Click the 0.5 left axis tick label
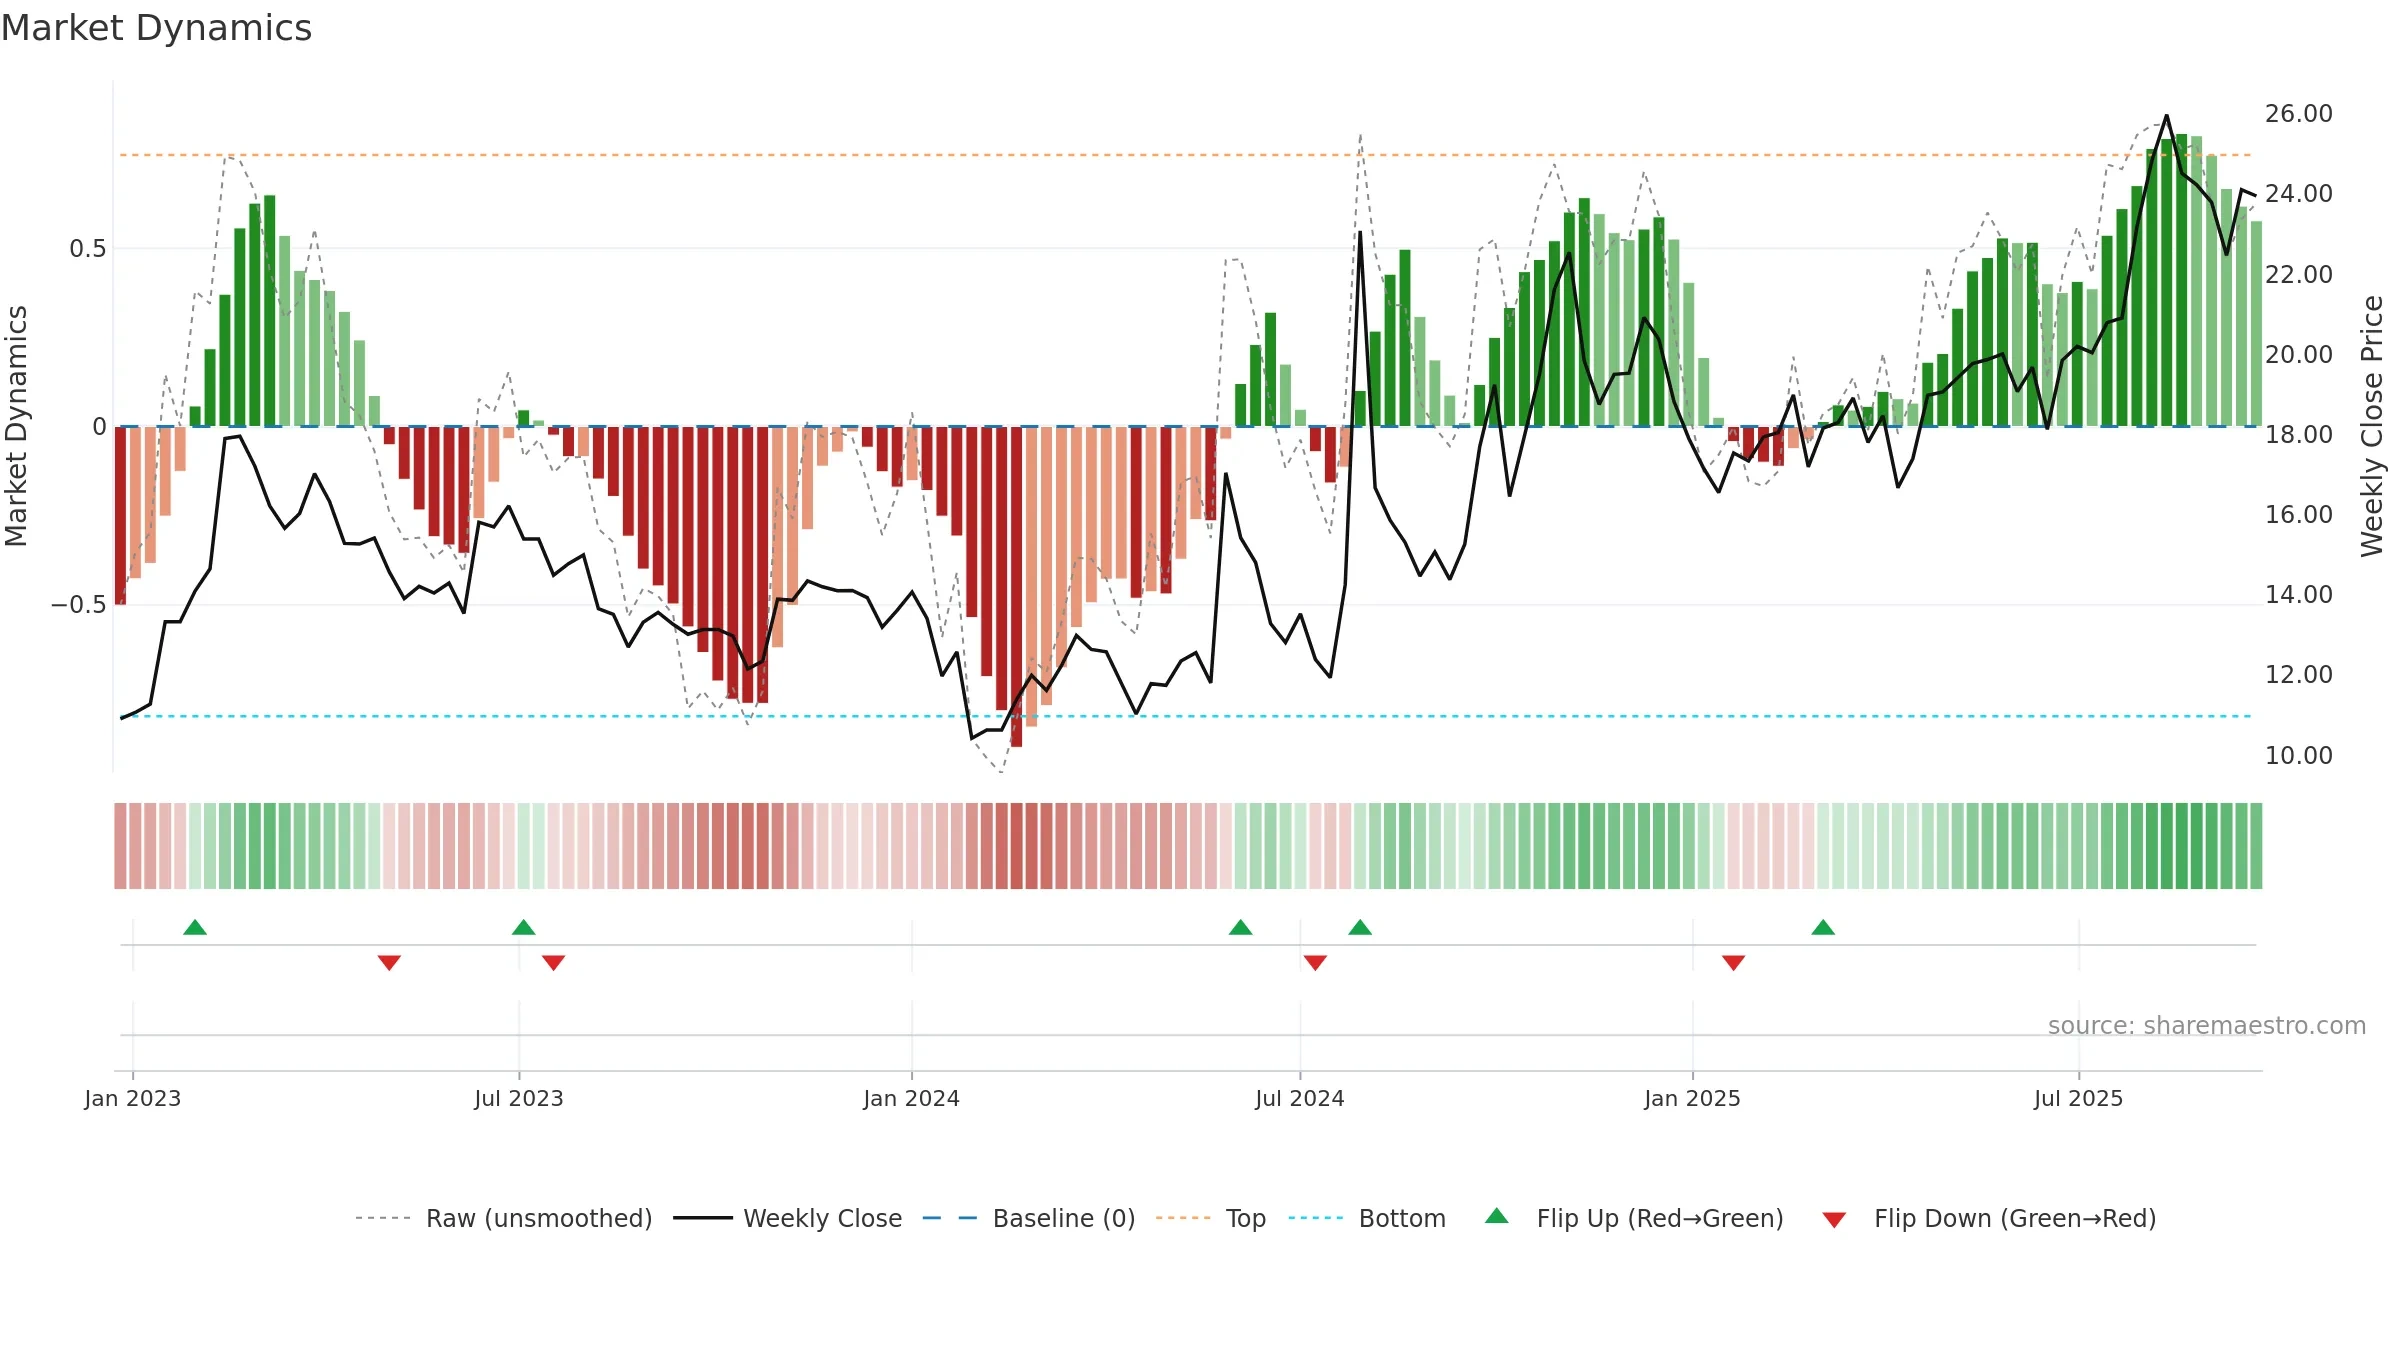2400x1350 pixels. tap(88, 249)
